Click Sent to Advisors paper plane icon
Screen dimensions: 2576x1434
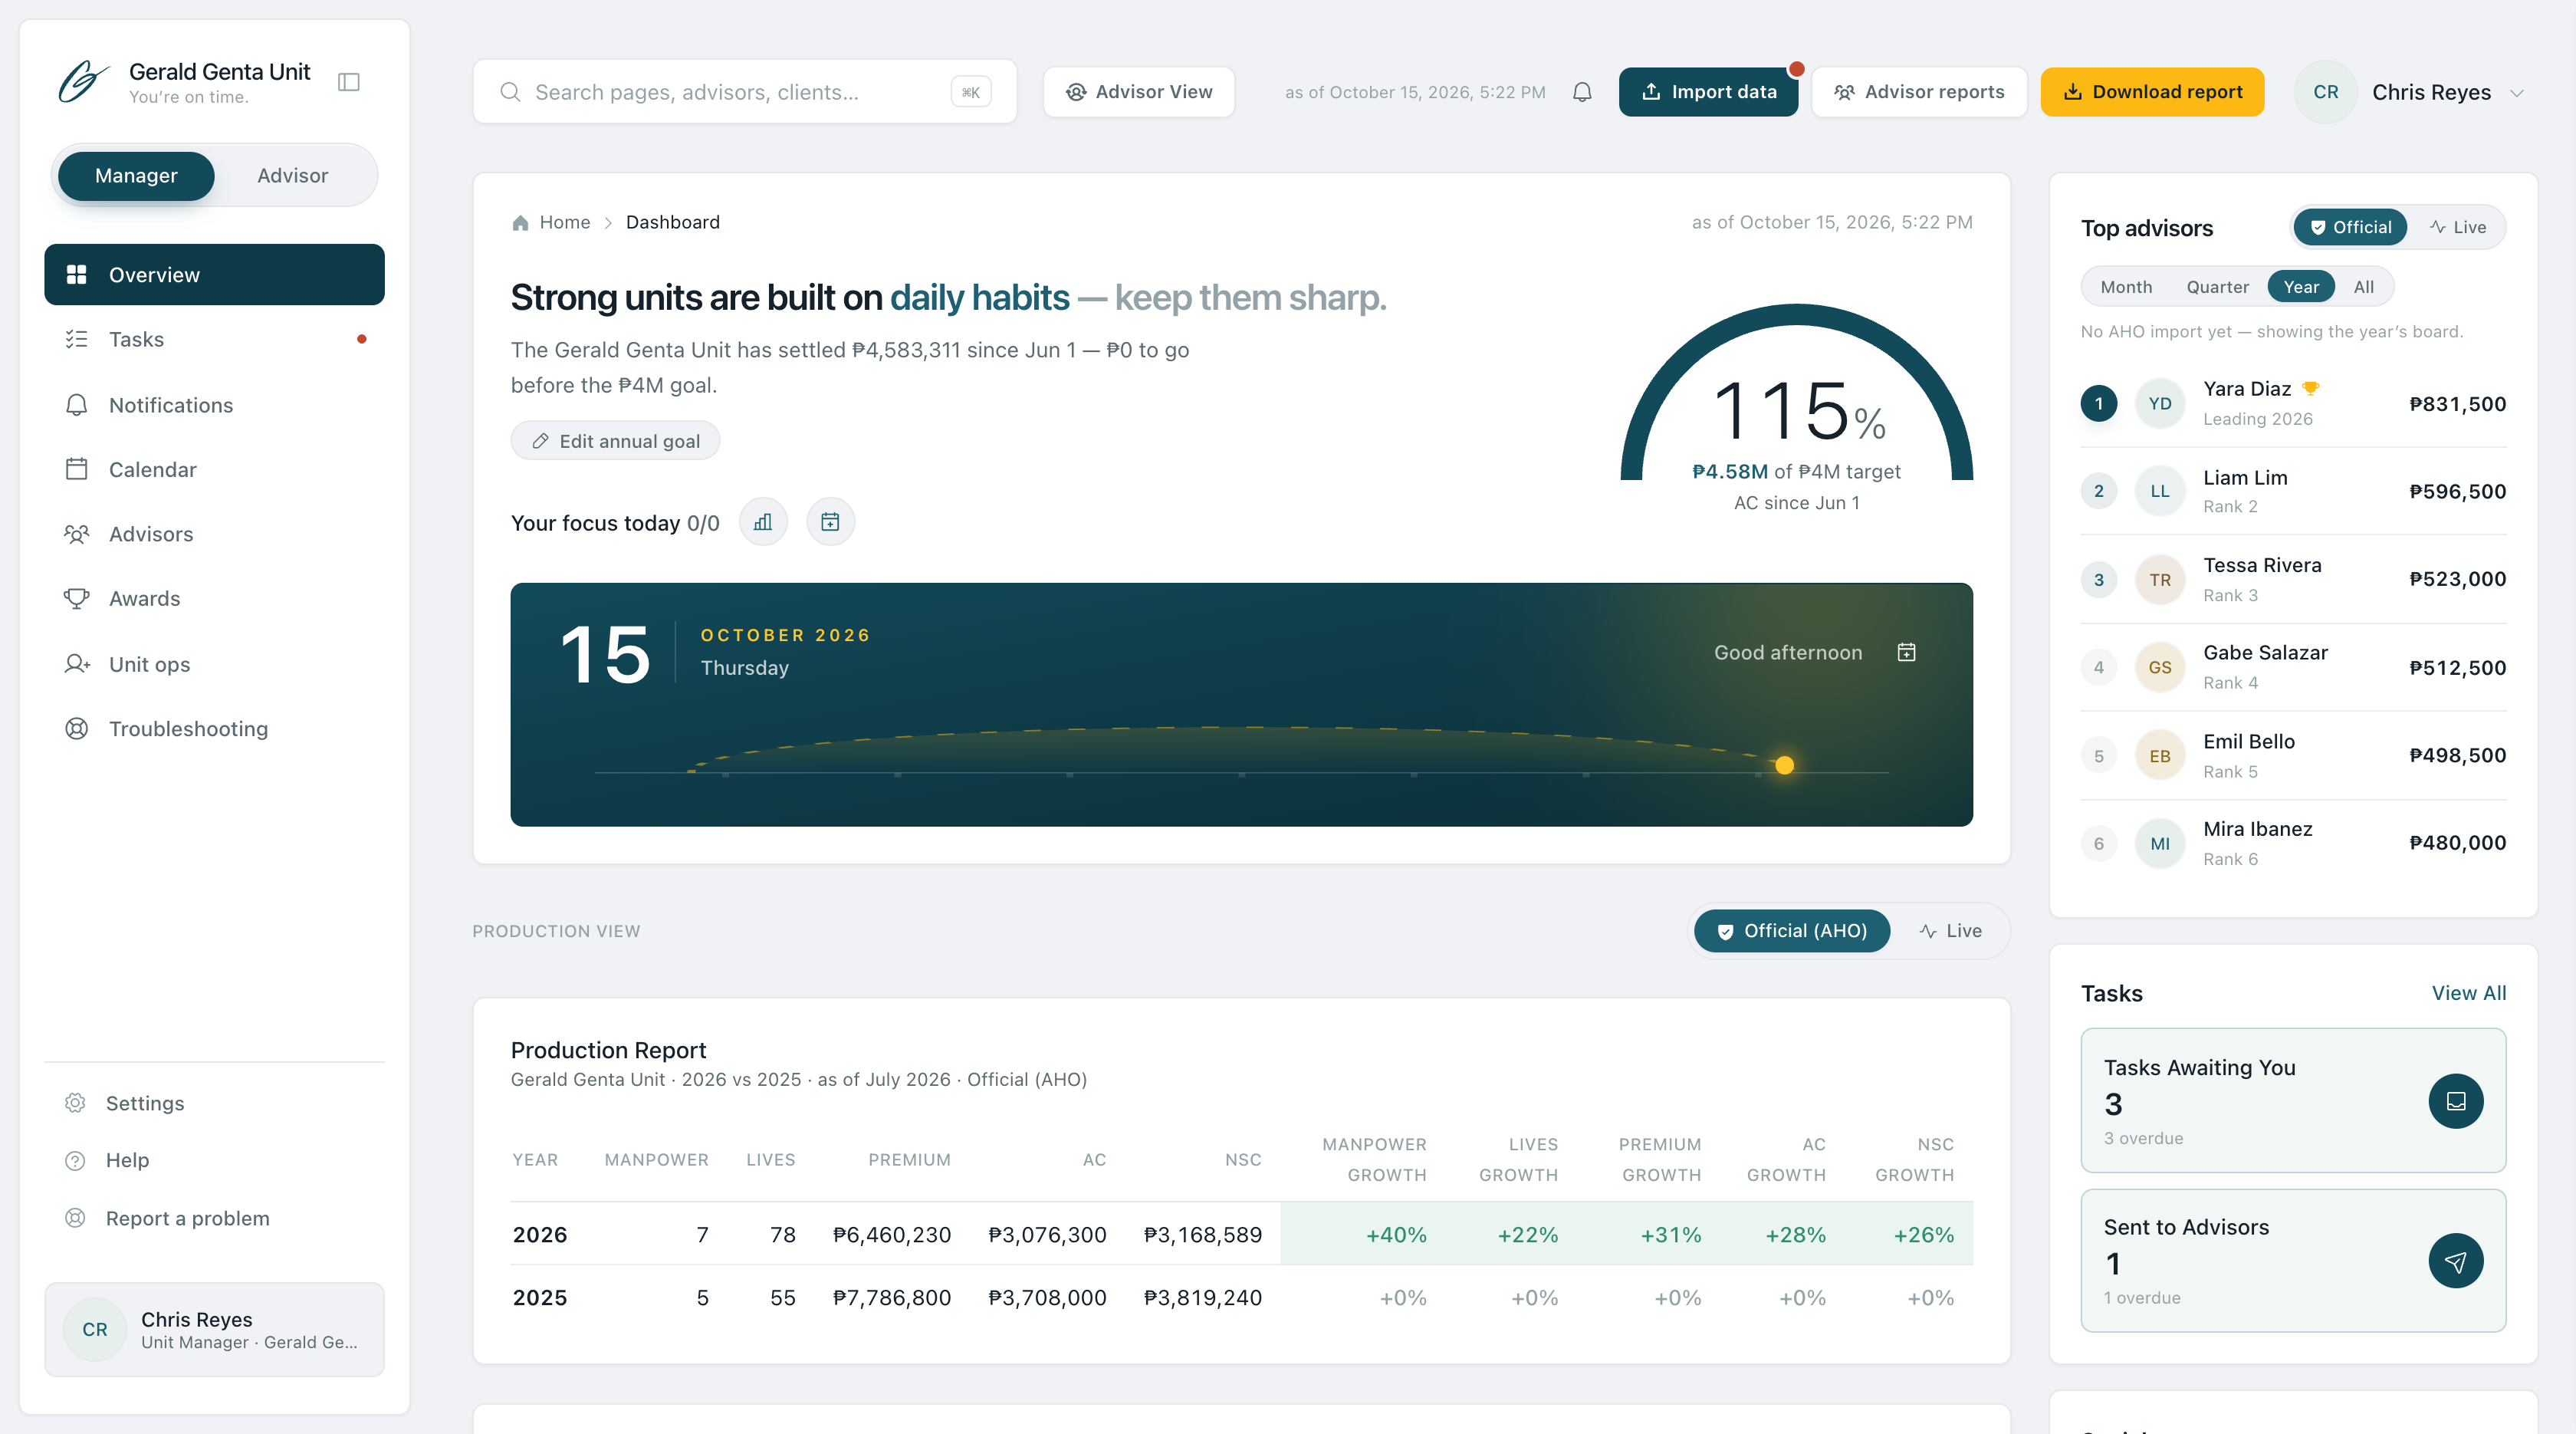(2456, 1261)
